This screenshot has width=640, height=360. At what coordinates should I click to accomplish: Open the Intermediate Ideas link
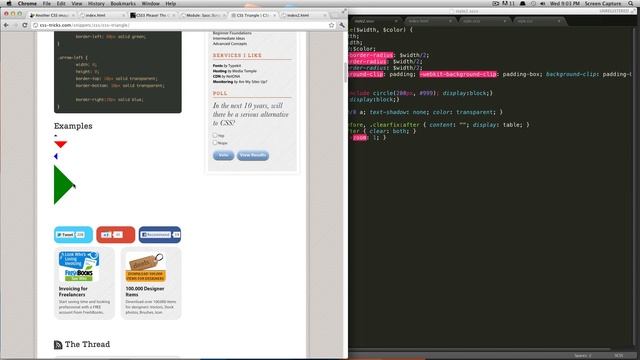229,38
